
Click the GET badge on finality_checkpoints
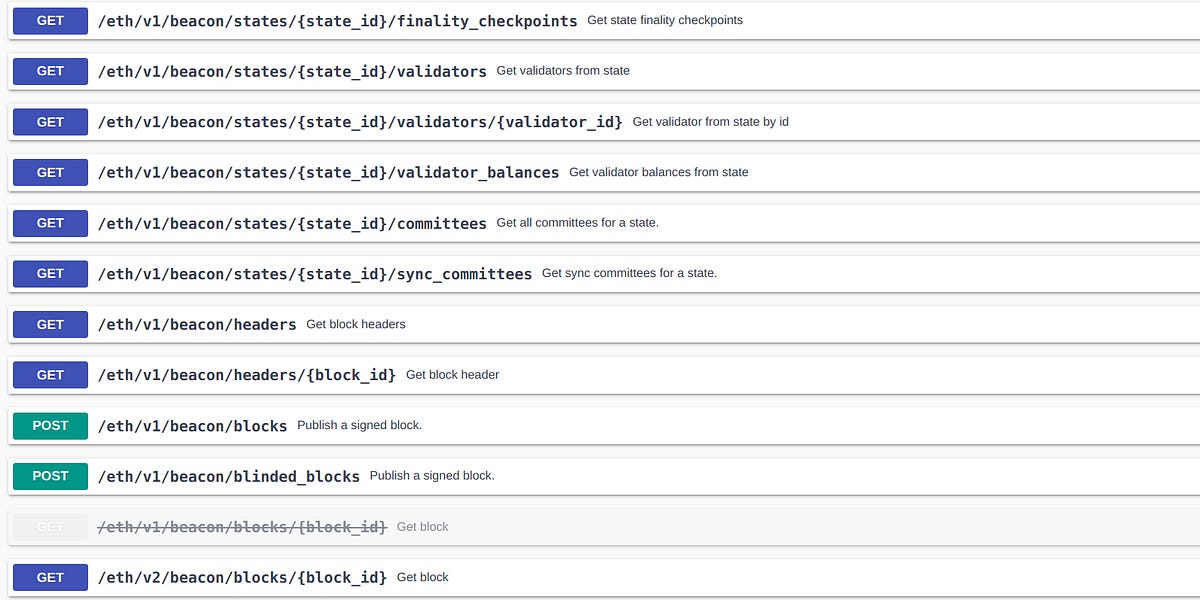pos(49,20)
